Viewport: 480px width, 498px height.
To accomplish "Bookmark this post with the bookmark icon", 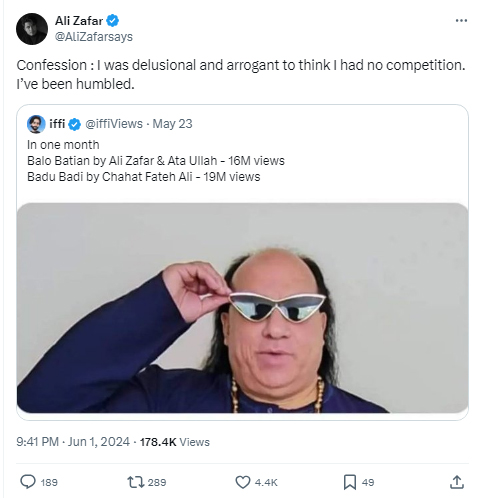I will [x=350, y=482].
